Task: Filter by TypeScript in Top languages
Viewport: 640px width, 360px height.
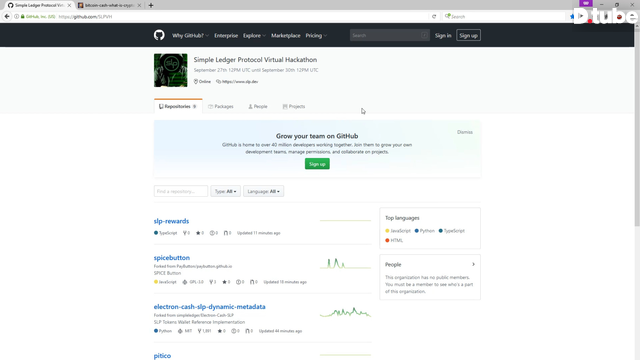Action: pyautogui.click(x=451, y=231)
